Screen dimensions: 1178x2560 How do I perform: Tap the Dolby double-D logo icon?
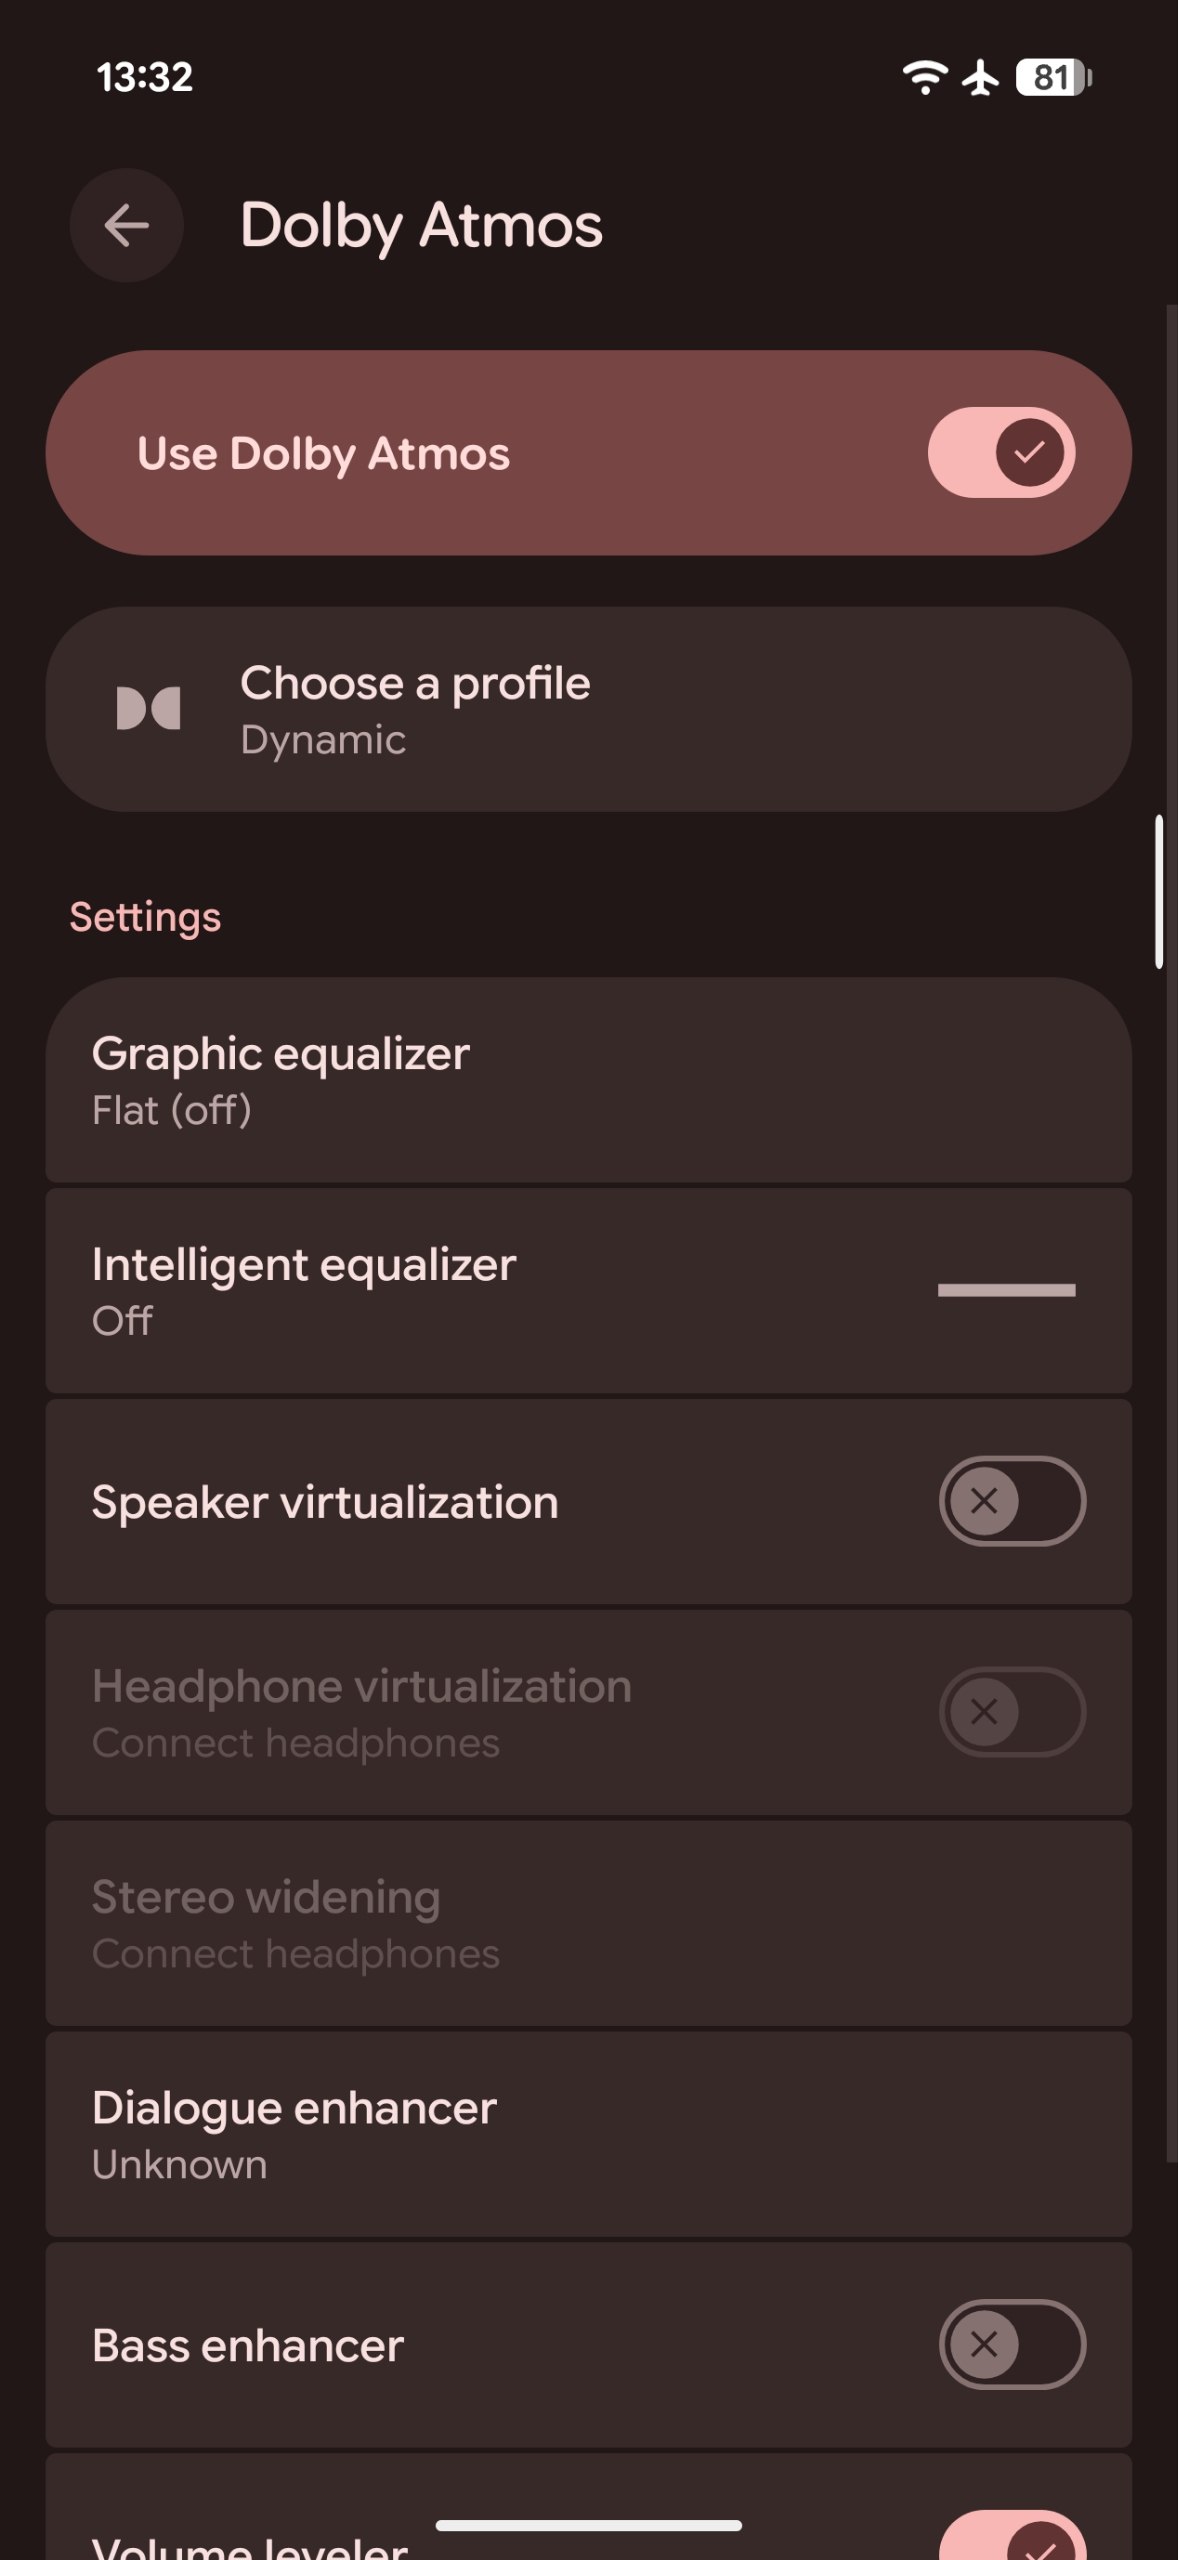click(148, 709)
